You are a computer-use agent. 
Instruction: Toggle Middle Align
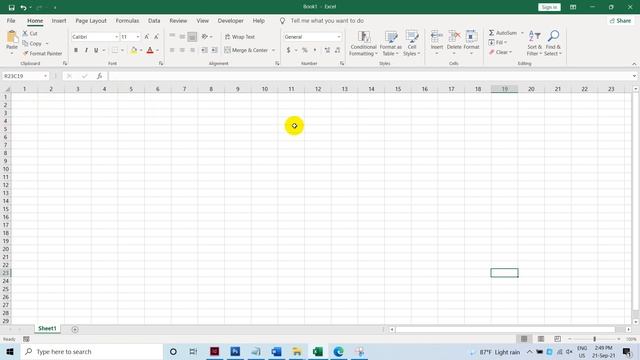point(182,36)
